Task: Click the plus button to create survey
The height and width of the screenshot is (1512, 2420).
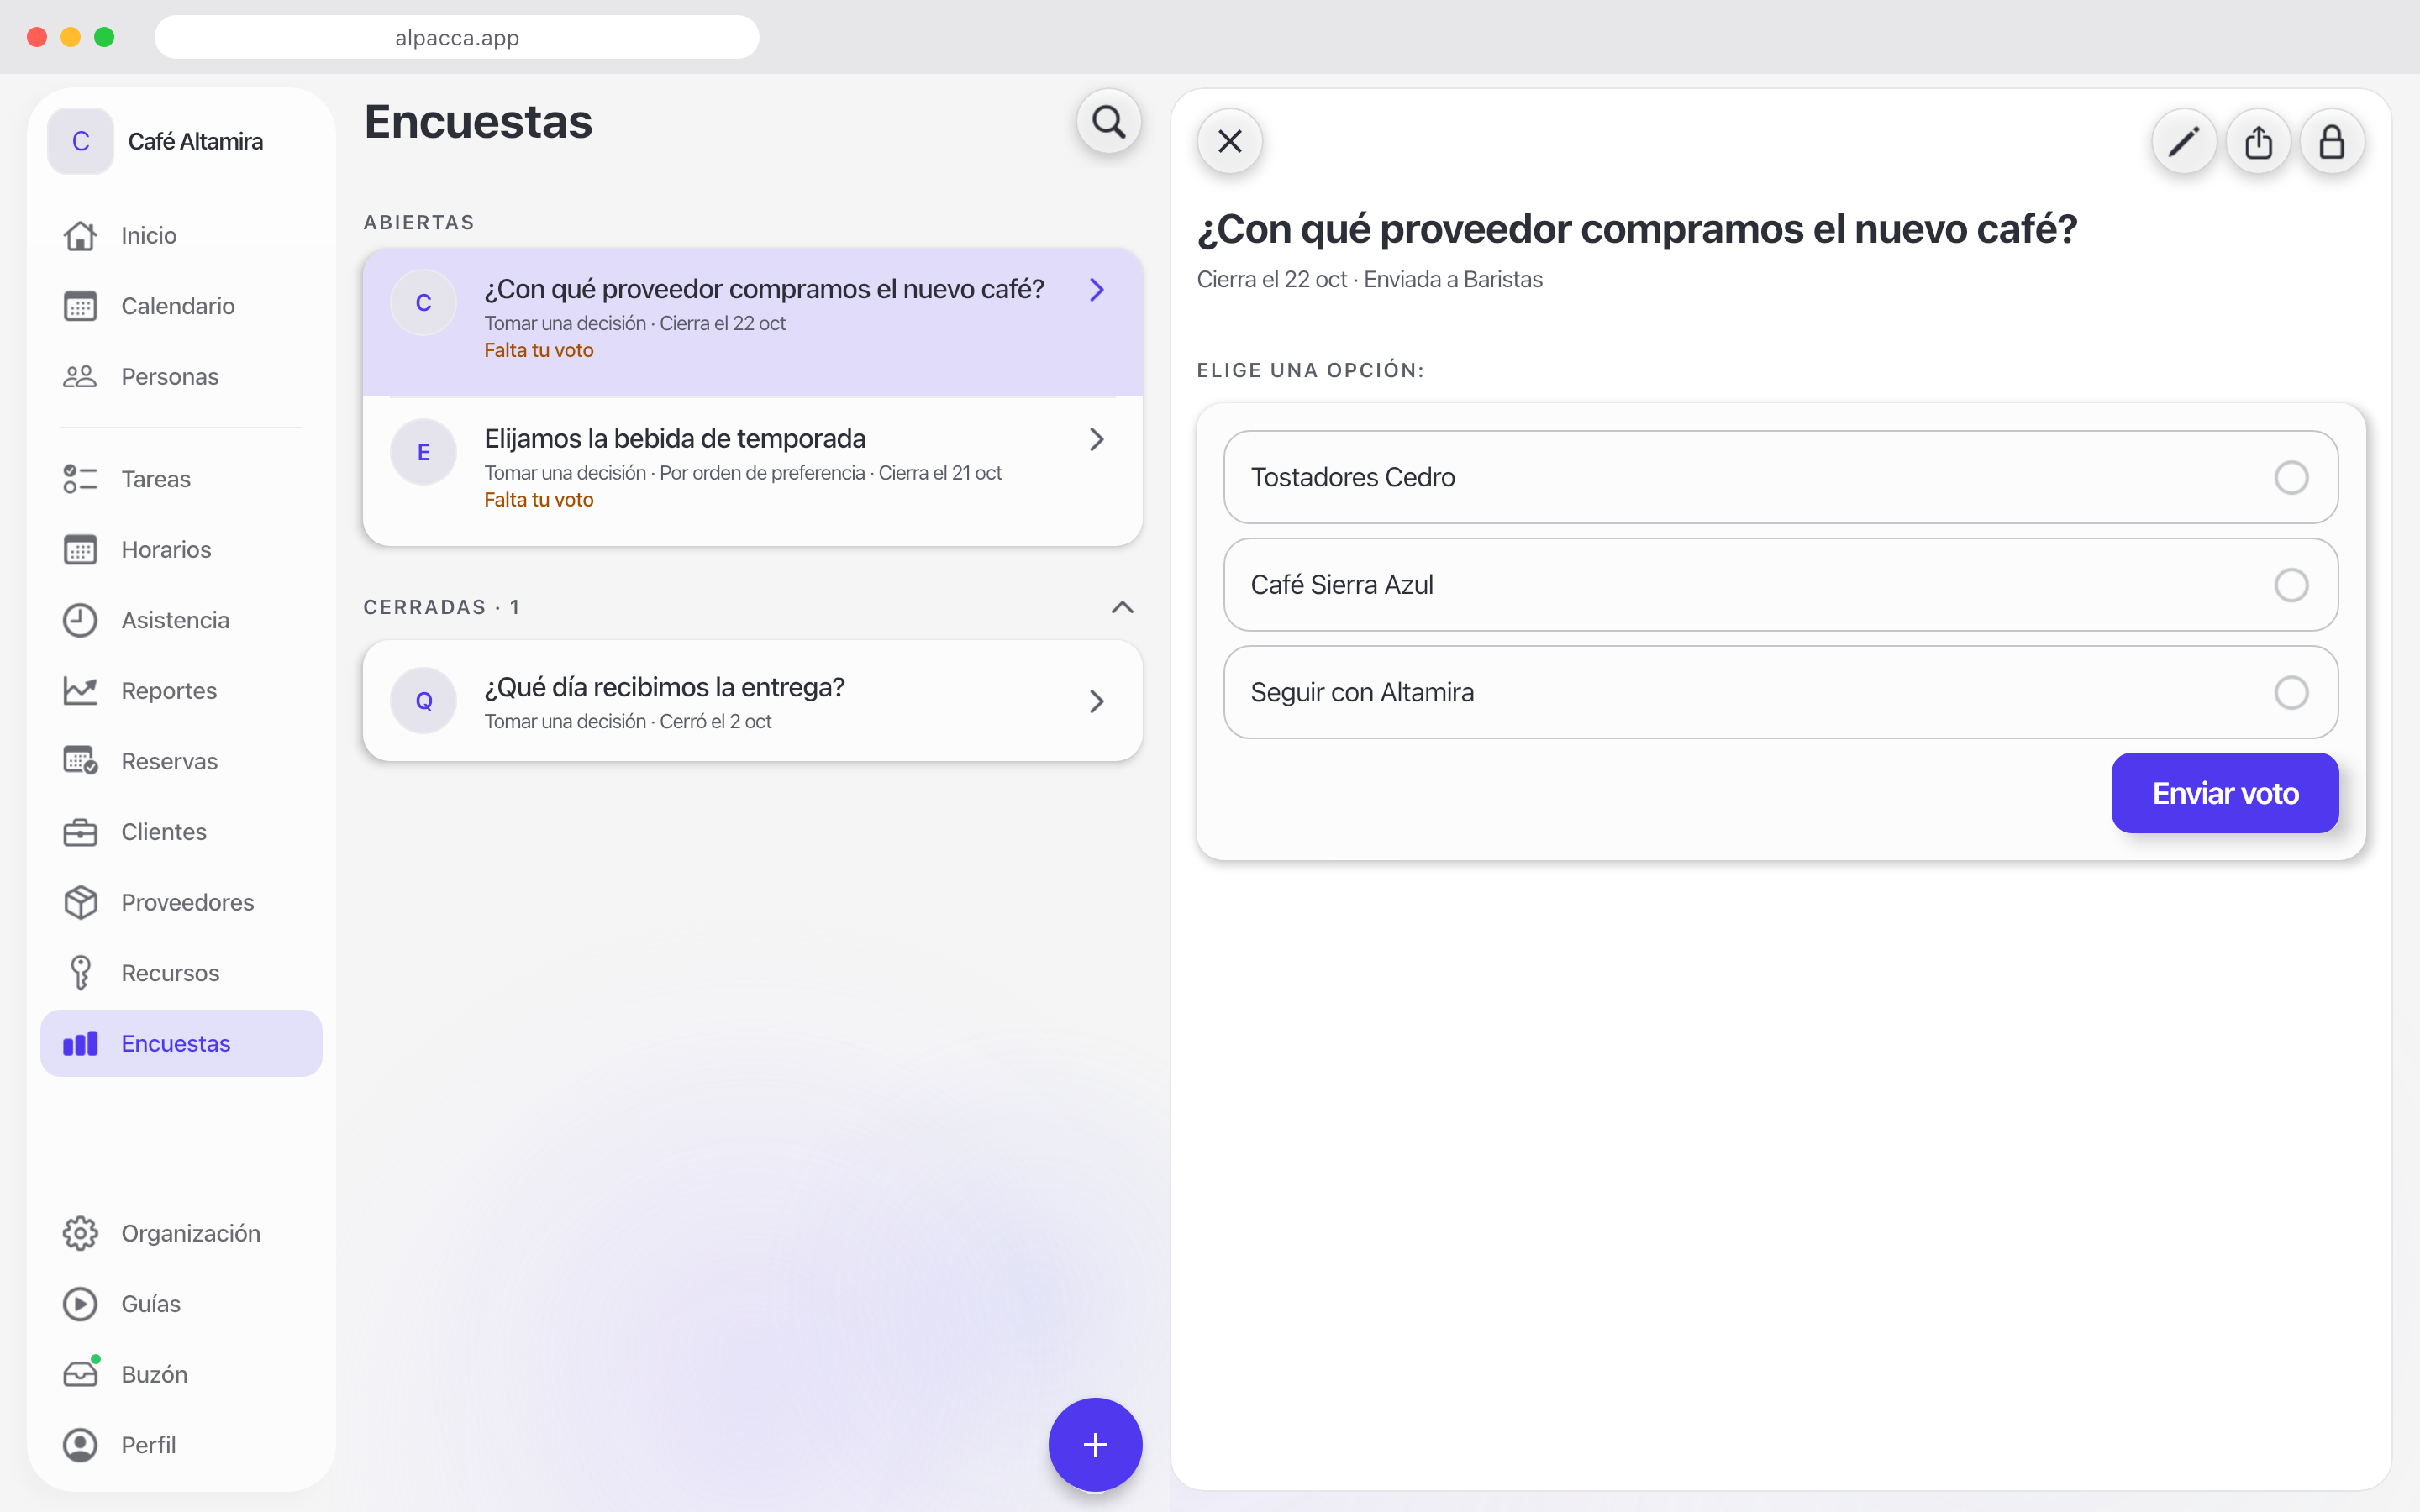Action: 1095,1444
